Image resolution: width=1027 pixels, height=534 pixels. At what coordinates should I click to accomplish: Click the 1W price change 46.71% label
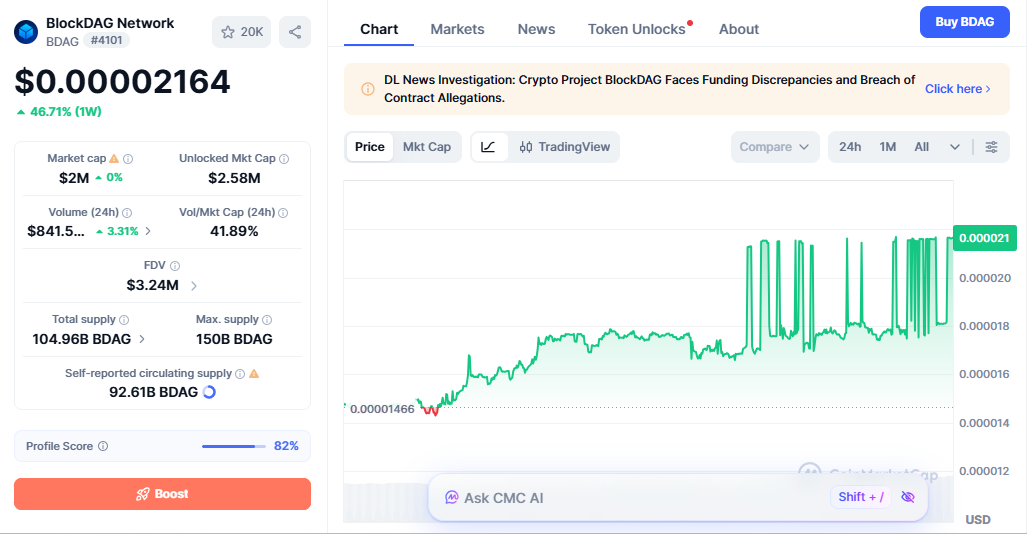(59, 111)
